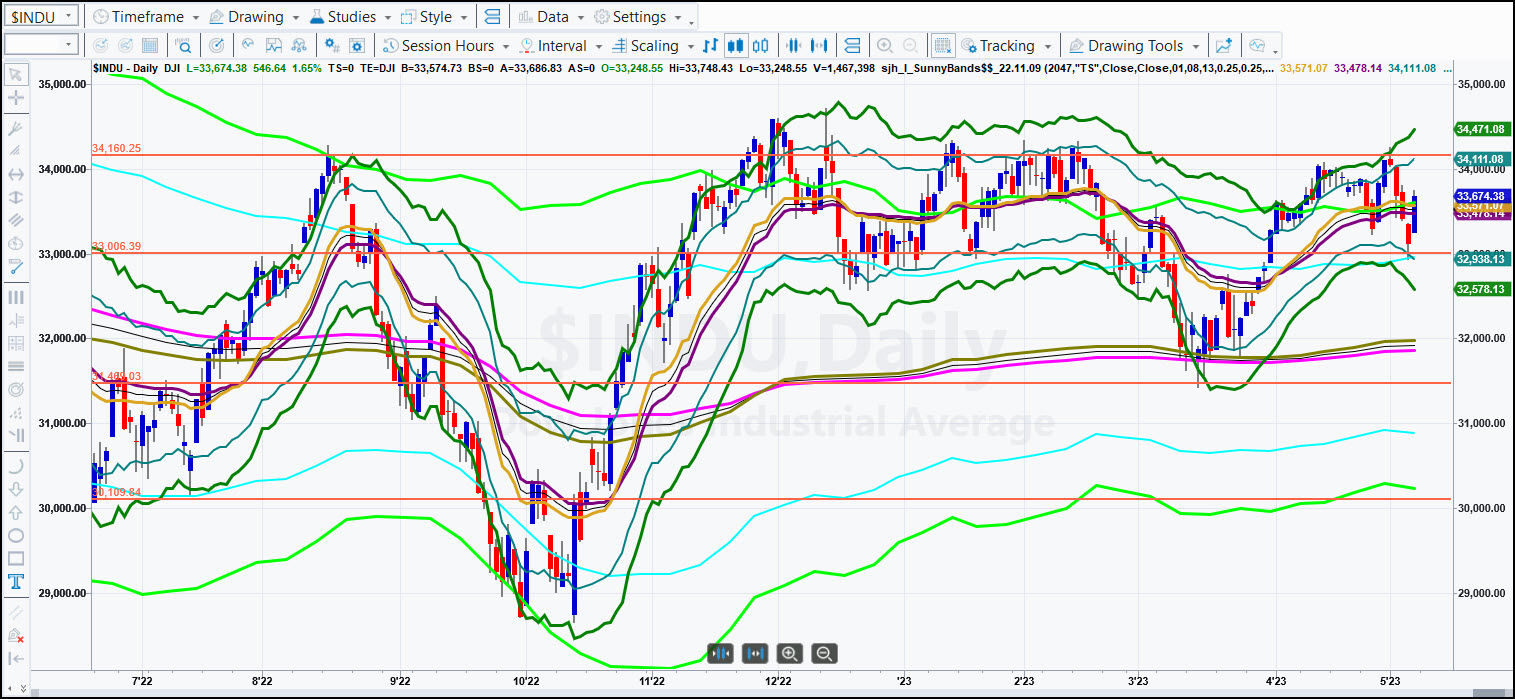Click the add chart analysis icon
This screenshot has height=699, width=1515.
[x=1223, y=45]
